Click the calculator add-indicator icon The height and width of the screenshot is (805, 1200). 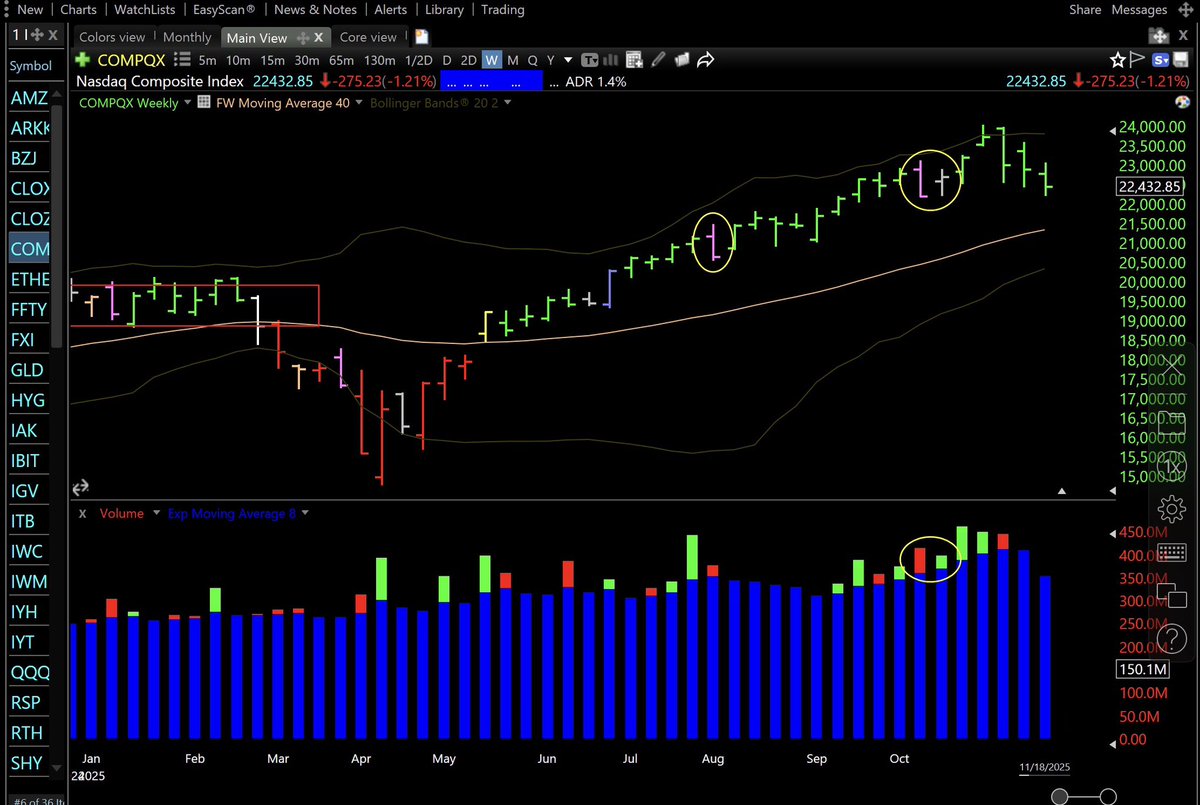634,59
